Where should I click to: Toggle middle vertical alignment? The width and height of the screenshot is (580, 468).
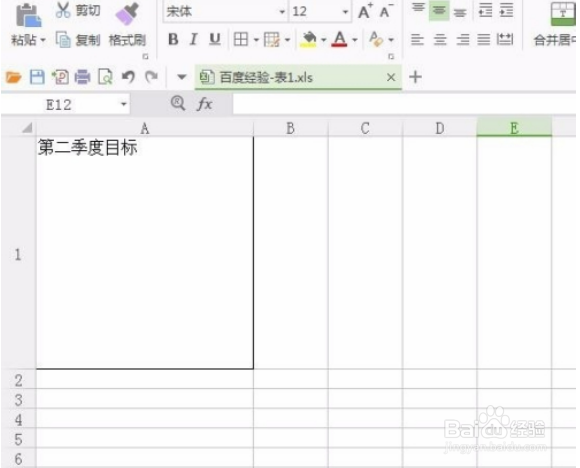pos(439,10)
